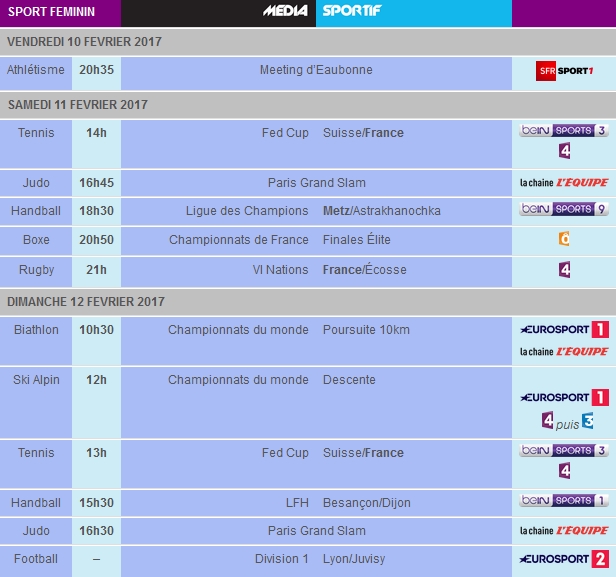Image resolution: width=616 pixels, height=577 pixels.
Task: Click the Rugby sport cell
Action: pos(36,272)
